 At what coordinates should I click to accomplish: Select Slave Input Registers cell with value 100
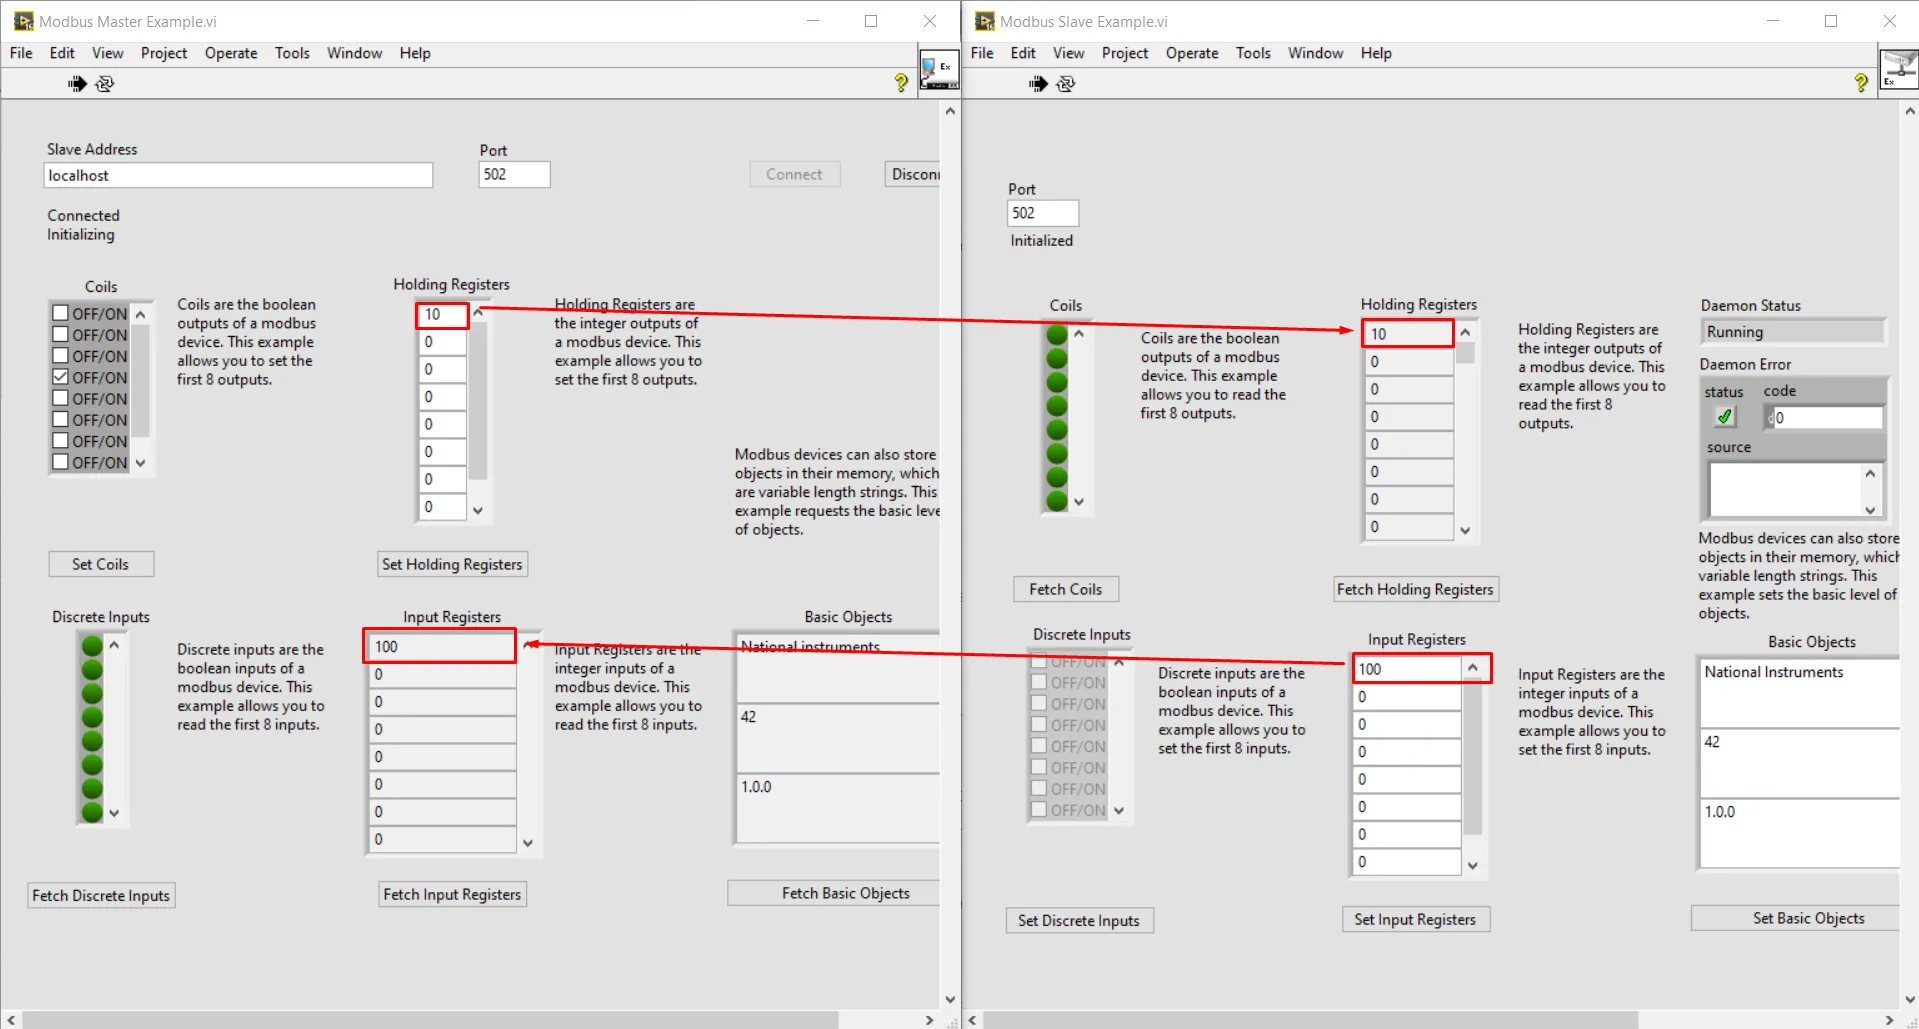1407,669
